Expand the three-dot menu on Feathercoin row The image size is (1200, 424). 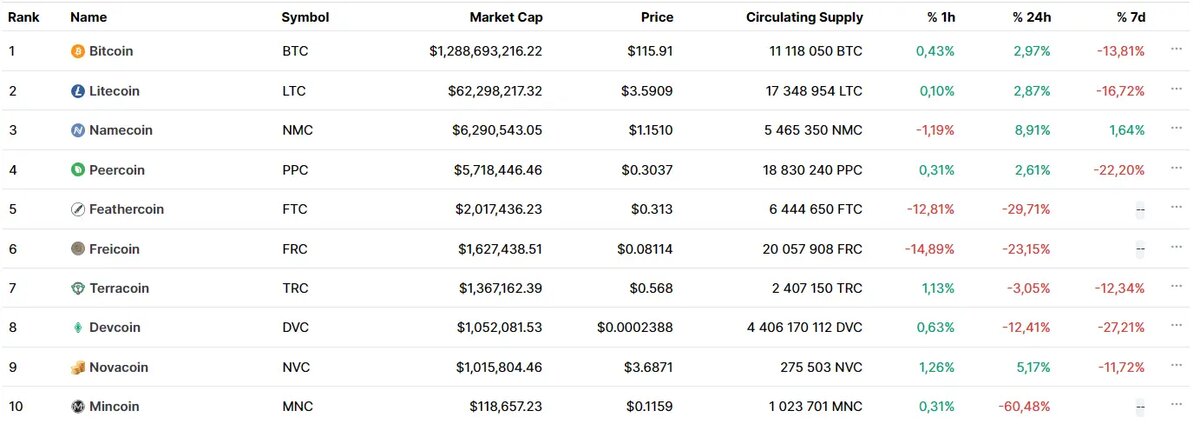(x=1176, y=209)
